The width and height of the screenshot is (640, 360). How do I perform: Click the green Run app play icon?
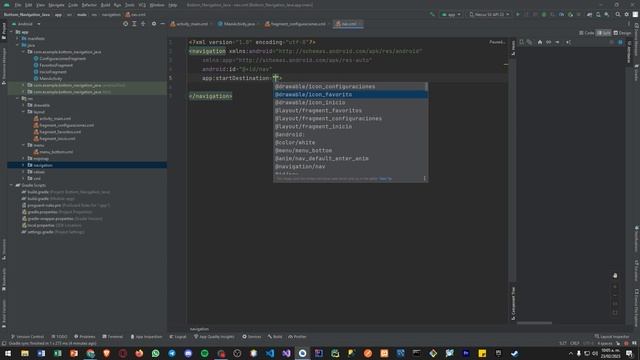pos(518,14)
